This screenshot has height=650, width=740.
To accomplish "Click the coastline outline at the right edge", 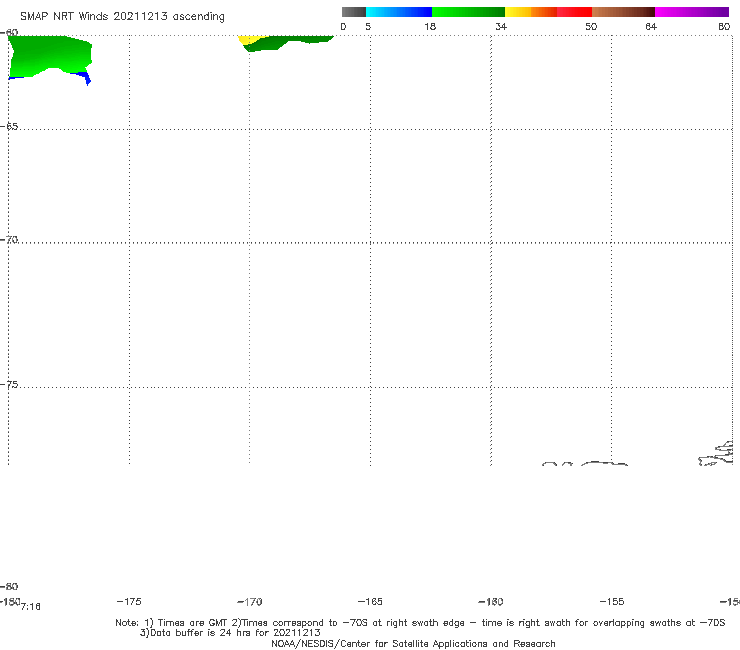I will [716, 454].
